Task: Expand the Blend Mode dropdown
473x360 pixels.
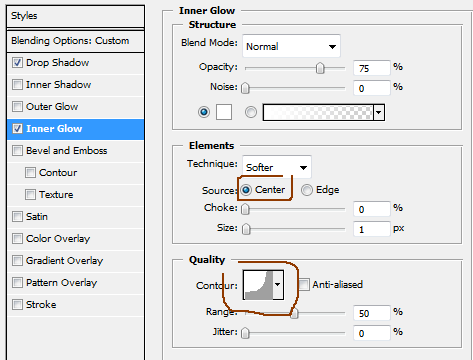Action: tap(291, 46)
